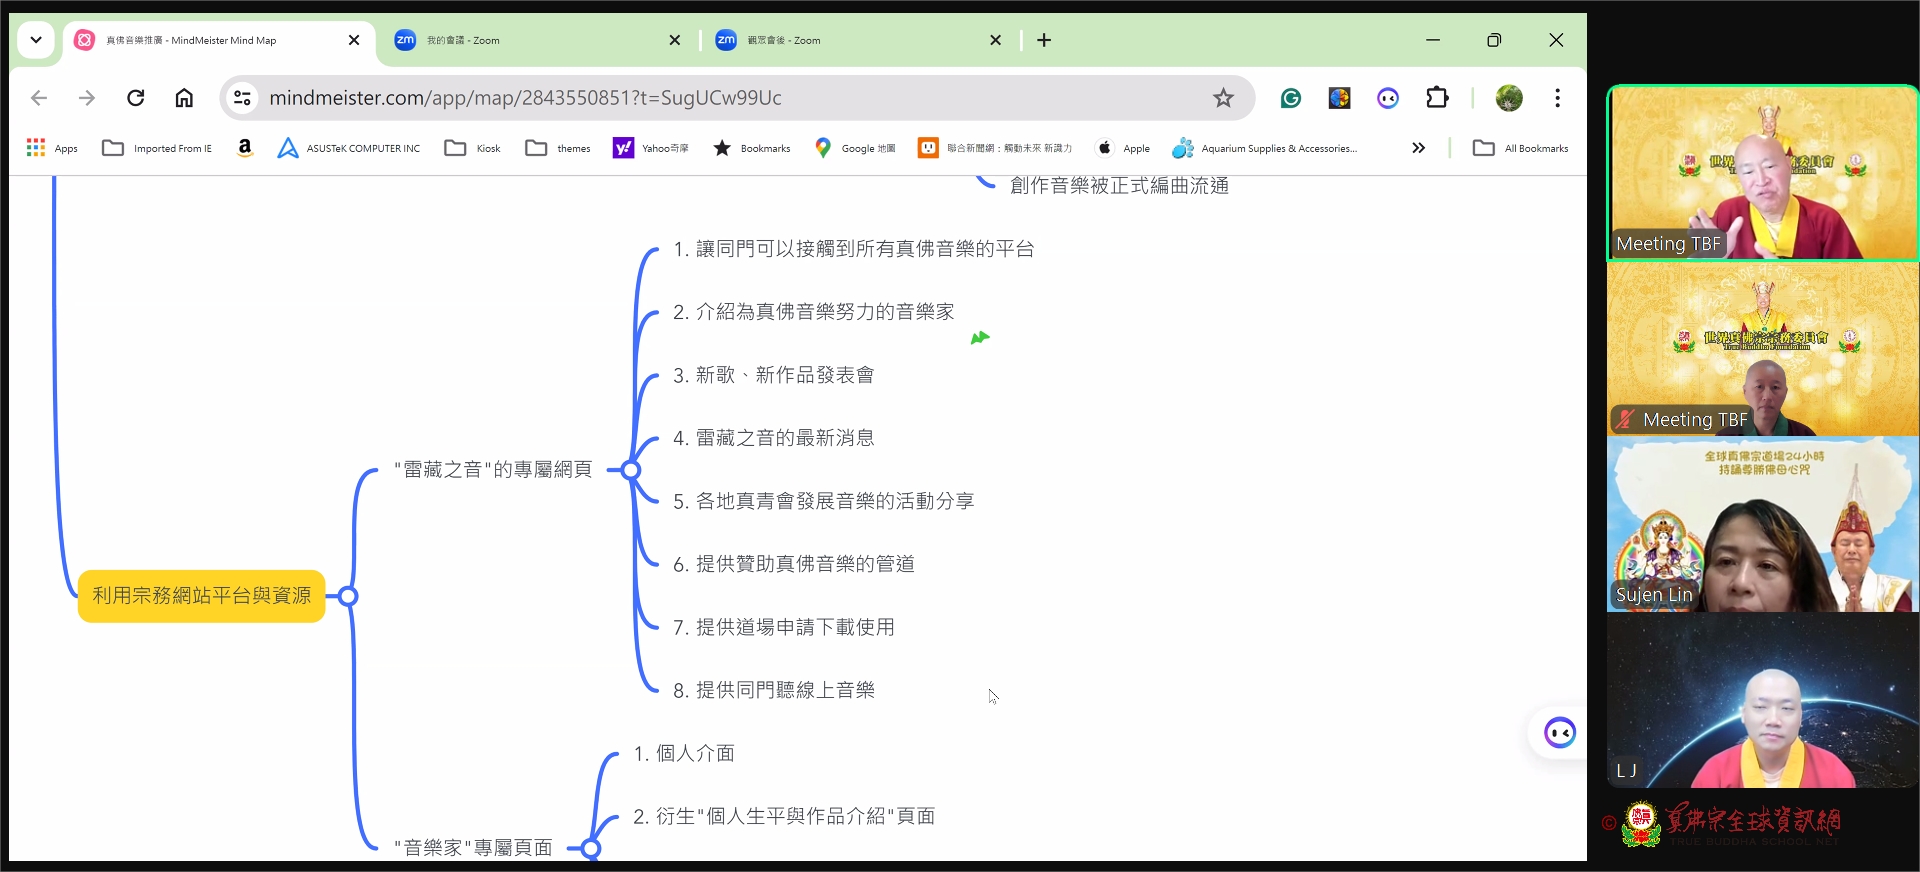Open the Apps grid shortcut
This screenshot has width=1920, height=872.
[x=52, y=148]
